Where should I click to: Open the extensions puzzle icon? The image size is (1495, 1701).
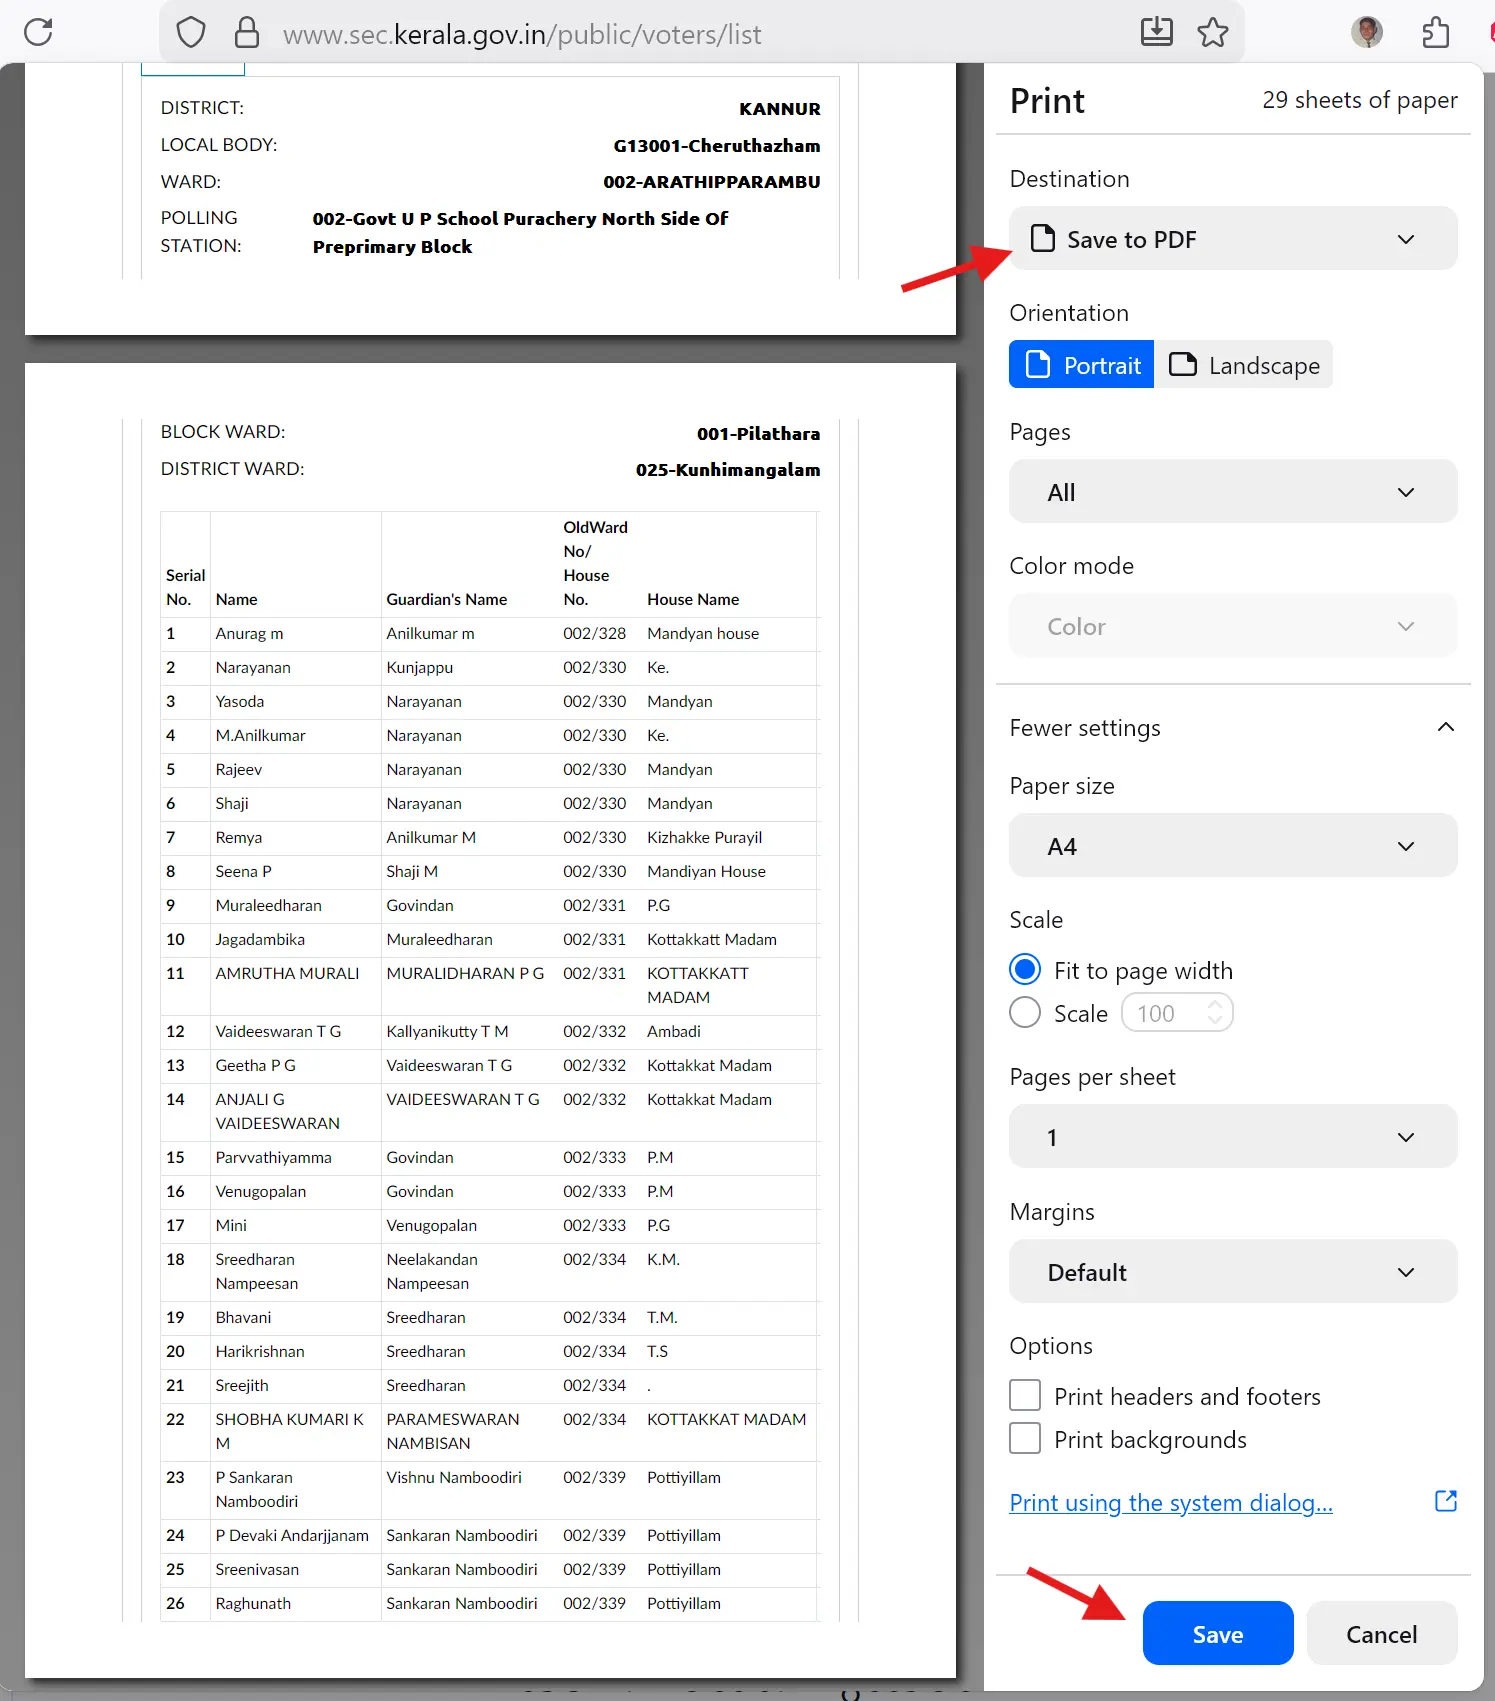tap(1435, 32)
